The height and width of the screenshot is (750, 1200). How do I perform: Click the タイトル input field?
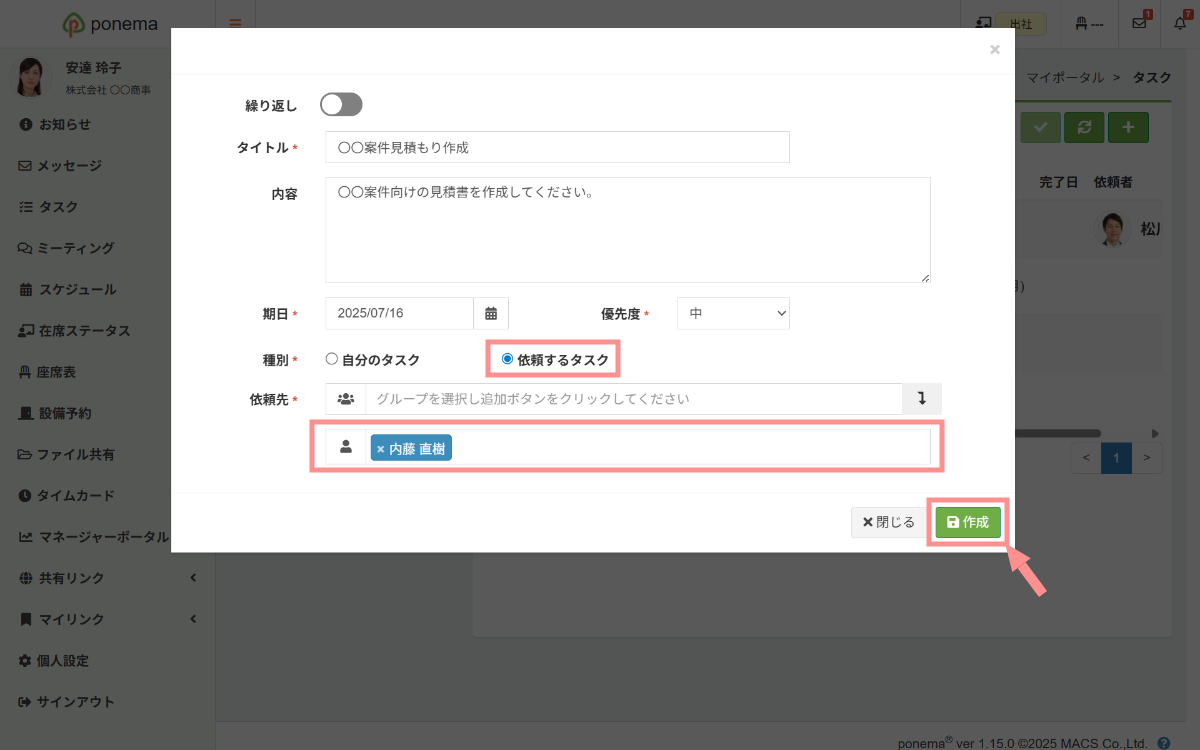click(557, 147)
